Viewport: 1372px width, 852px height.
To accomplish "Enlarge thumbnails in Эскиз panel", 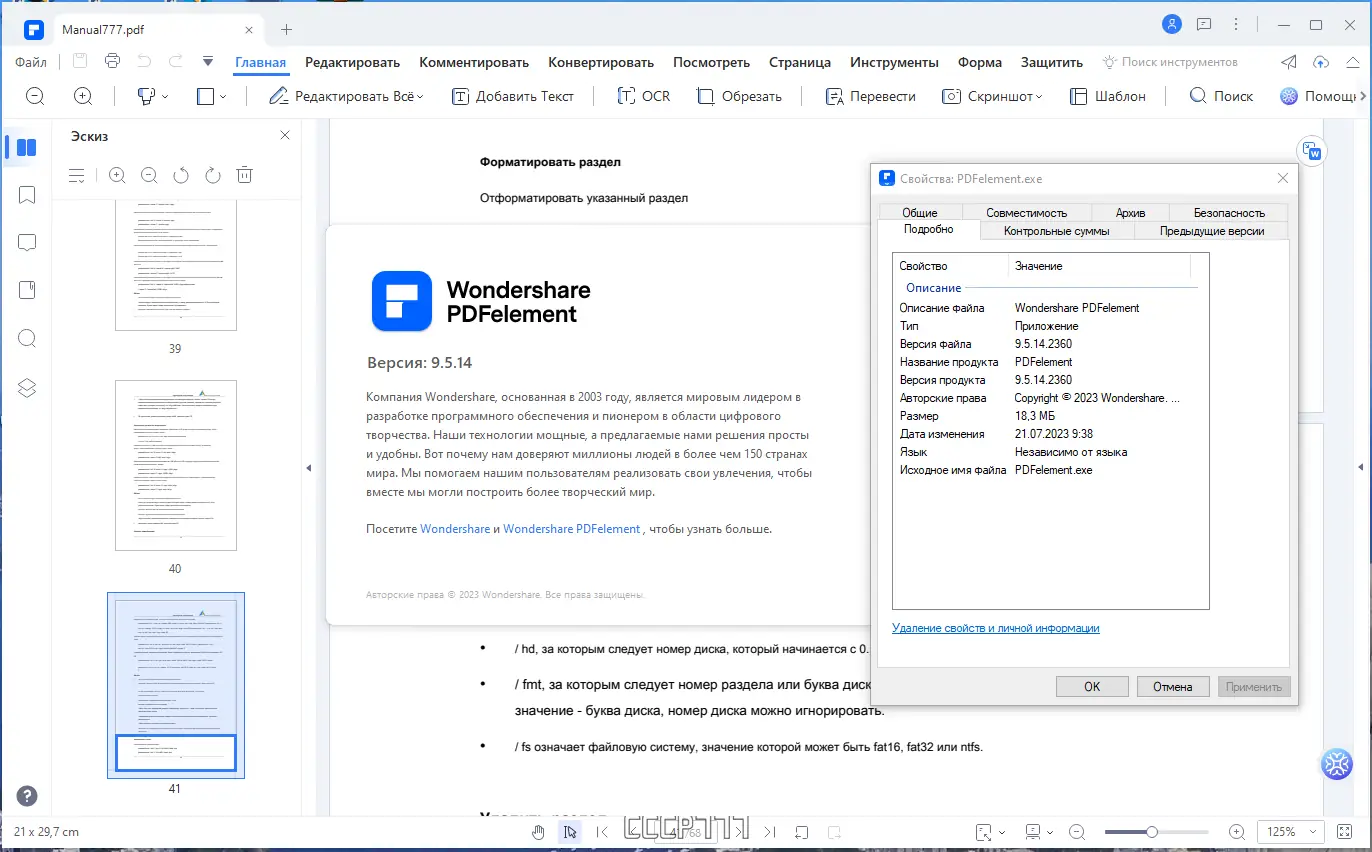I will pos(117,175).
